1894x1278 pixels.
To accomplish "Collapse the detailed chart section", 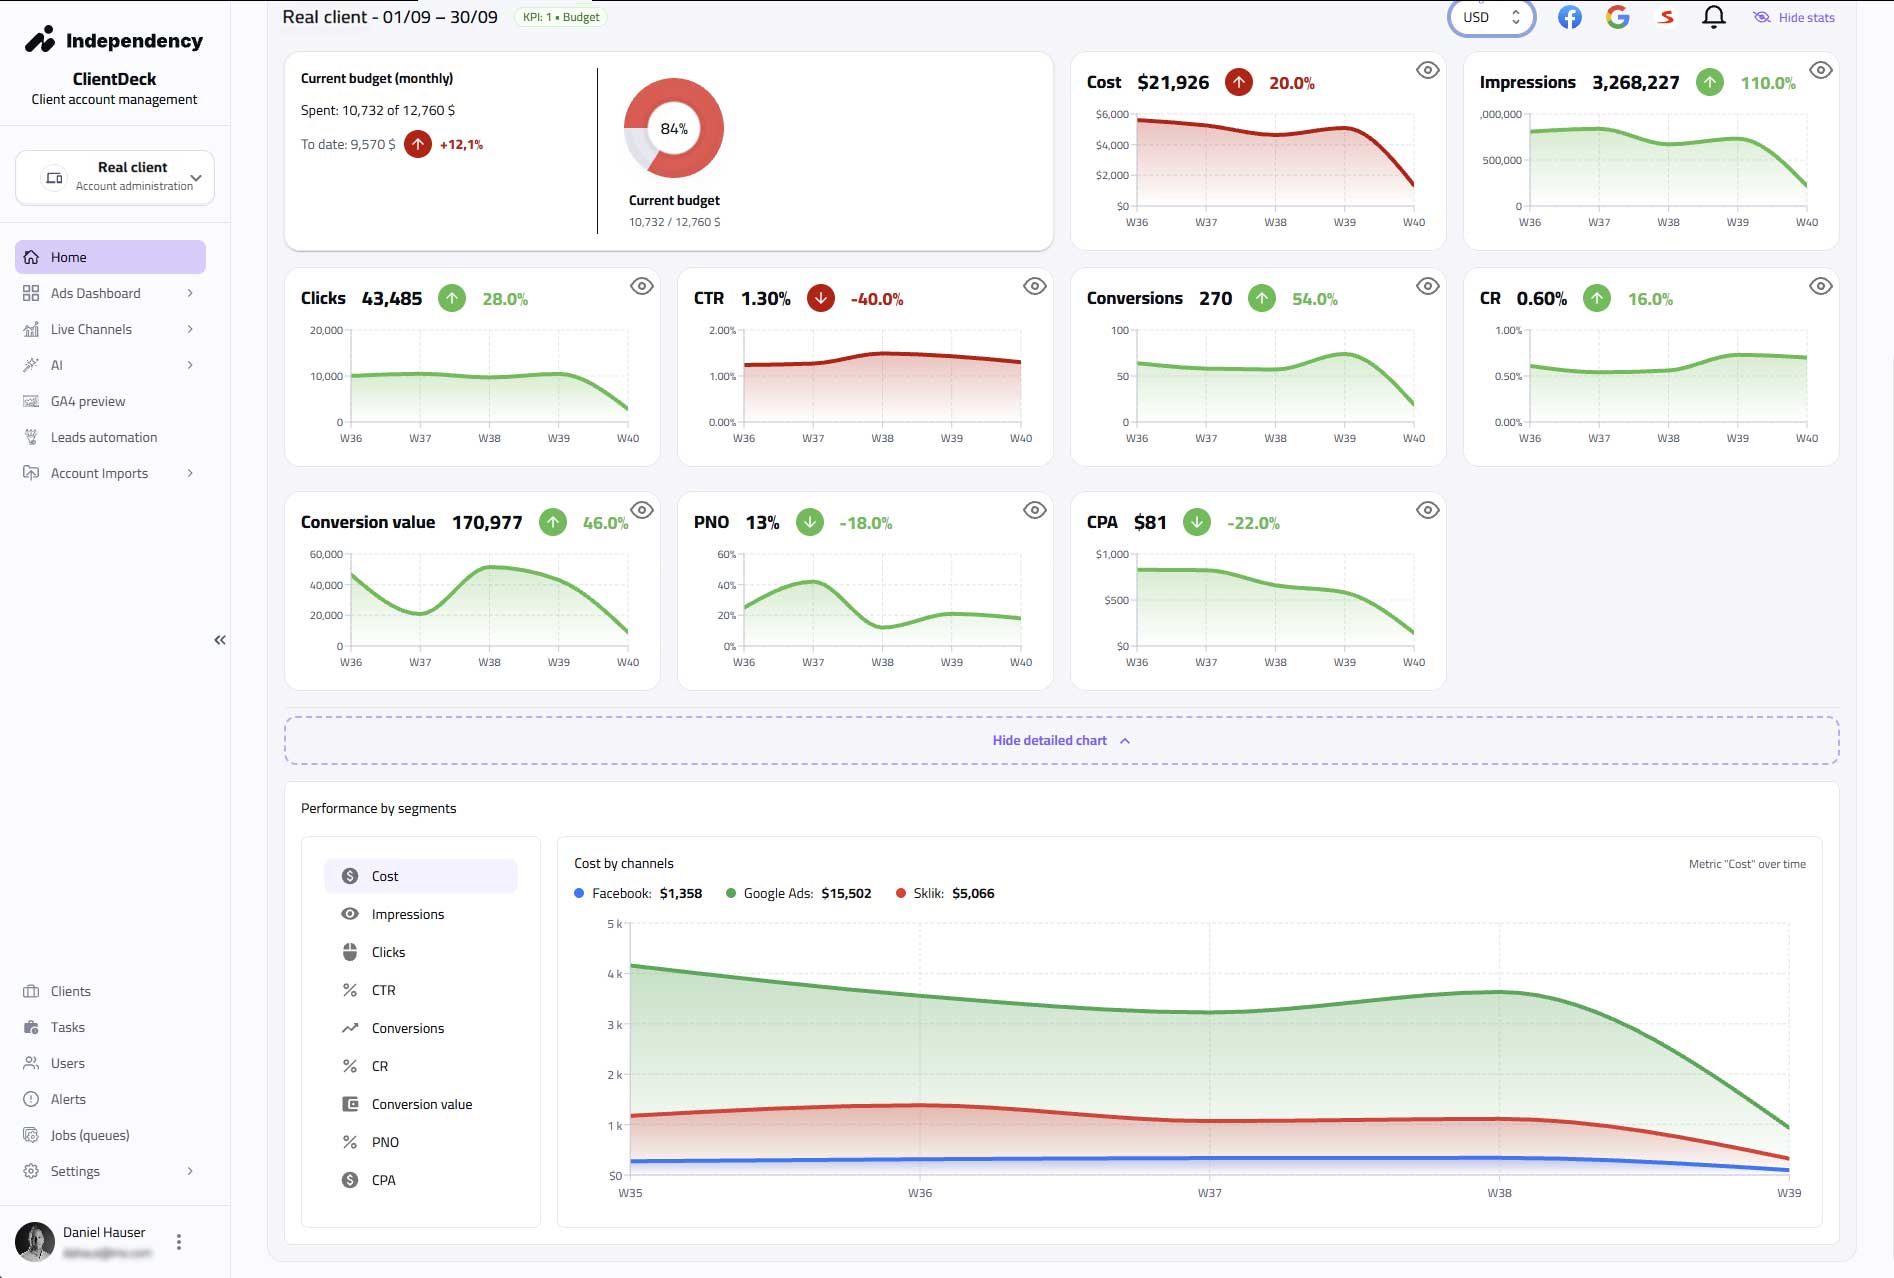I will (x=1061, y=740).
